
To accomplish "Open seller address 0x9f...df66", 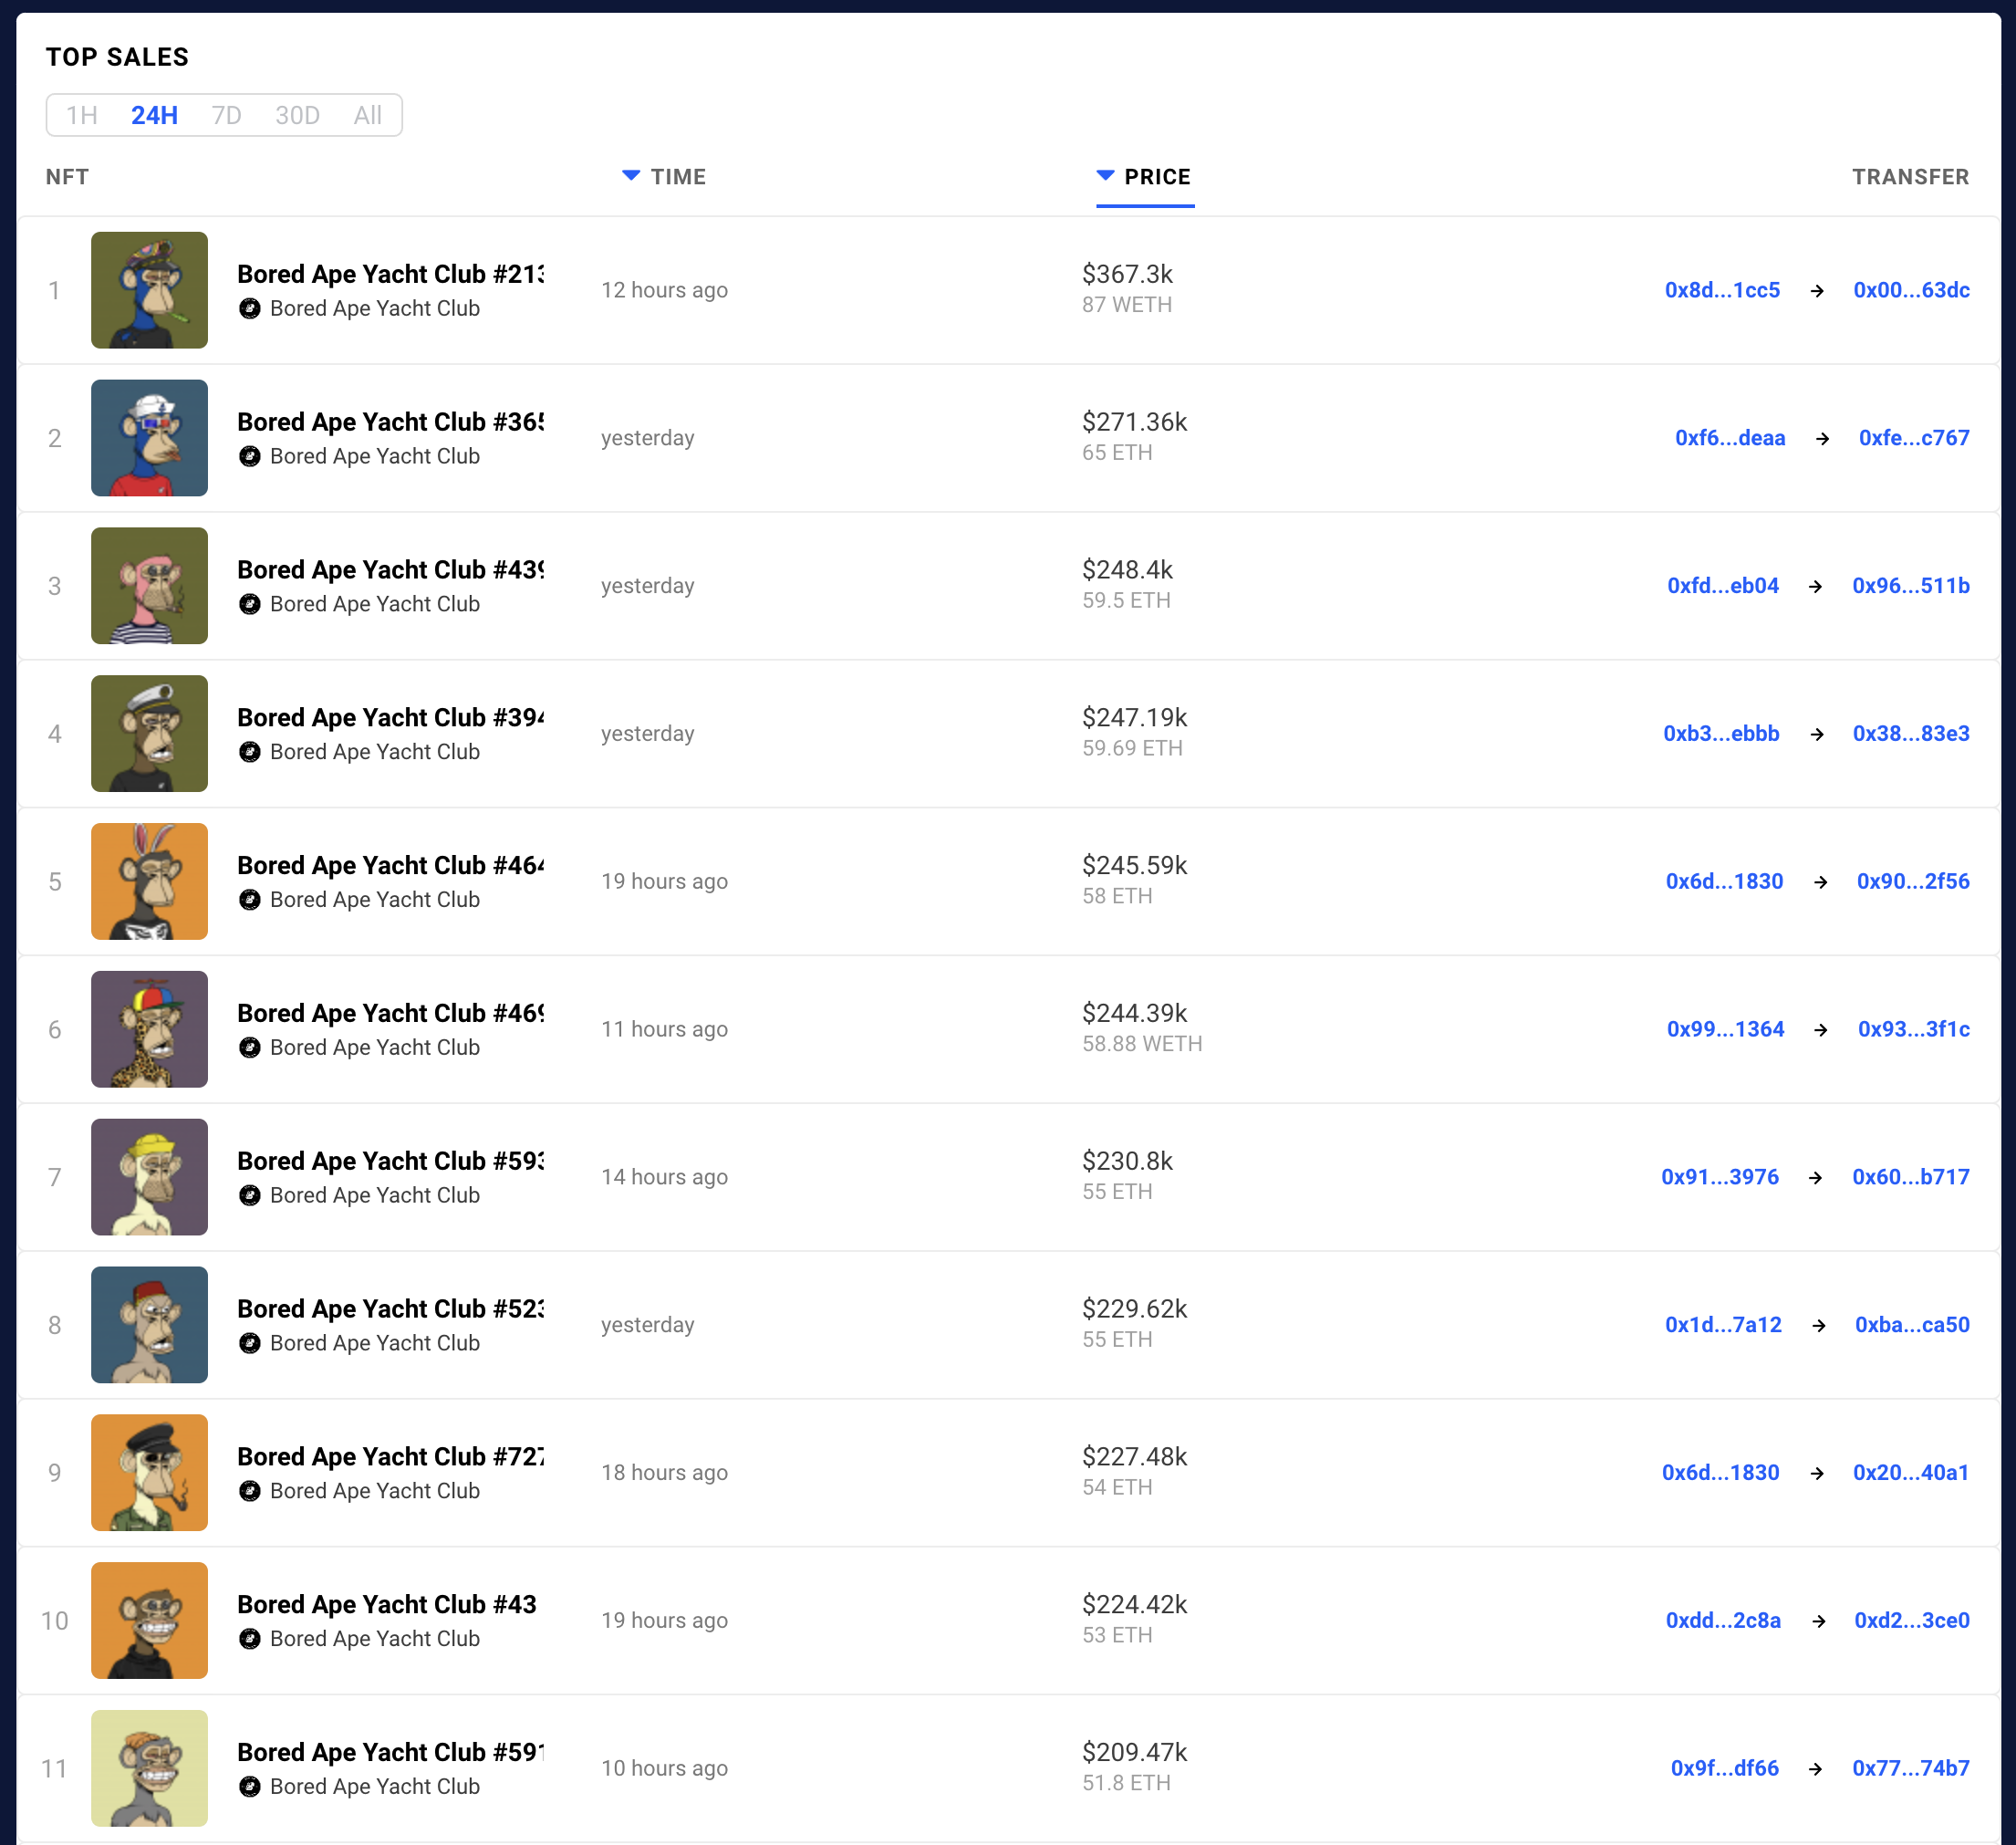I will pos(1725,1768).
